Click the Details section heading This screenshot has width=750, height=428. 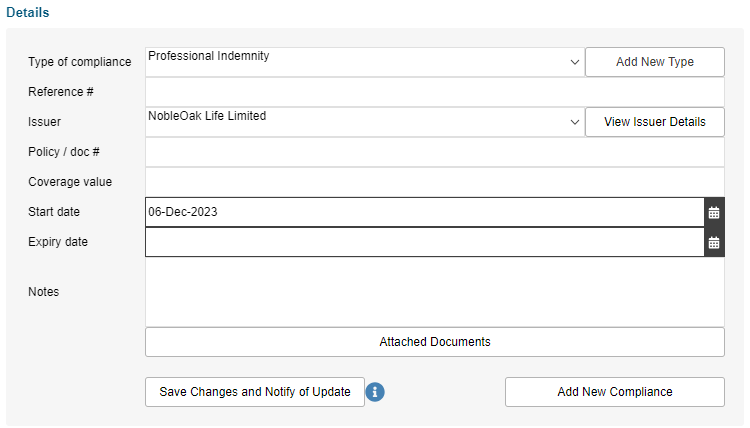click(x=28, y=12)
